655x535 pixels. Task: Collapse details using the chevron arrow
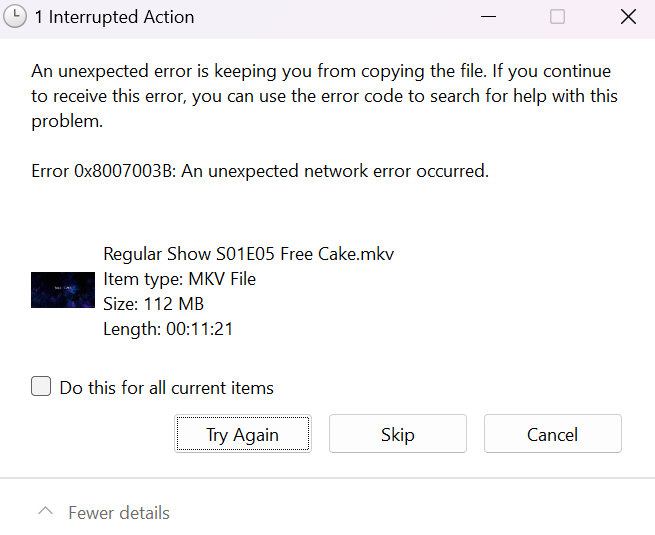coord(45,512)
